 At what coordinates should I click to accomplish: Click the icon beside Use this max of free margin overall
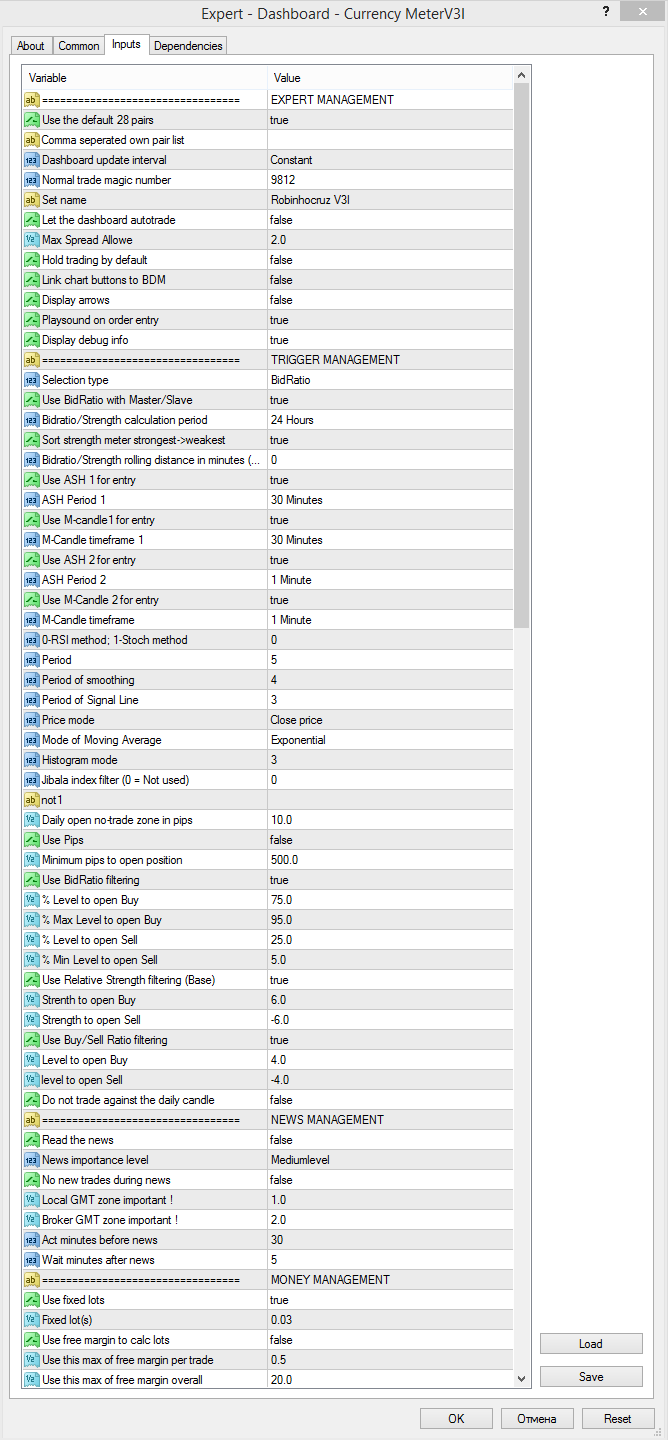pyautogui.click(x=31, y=1380)
